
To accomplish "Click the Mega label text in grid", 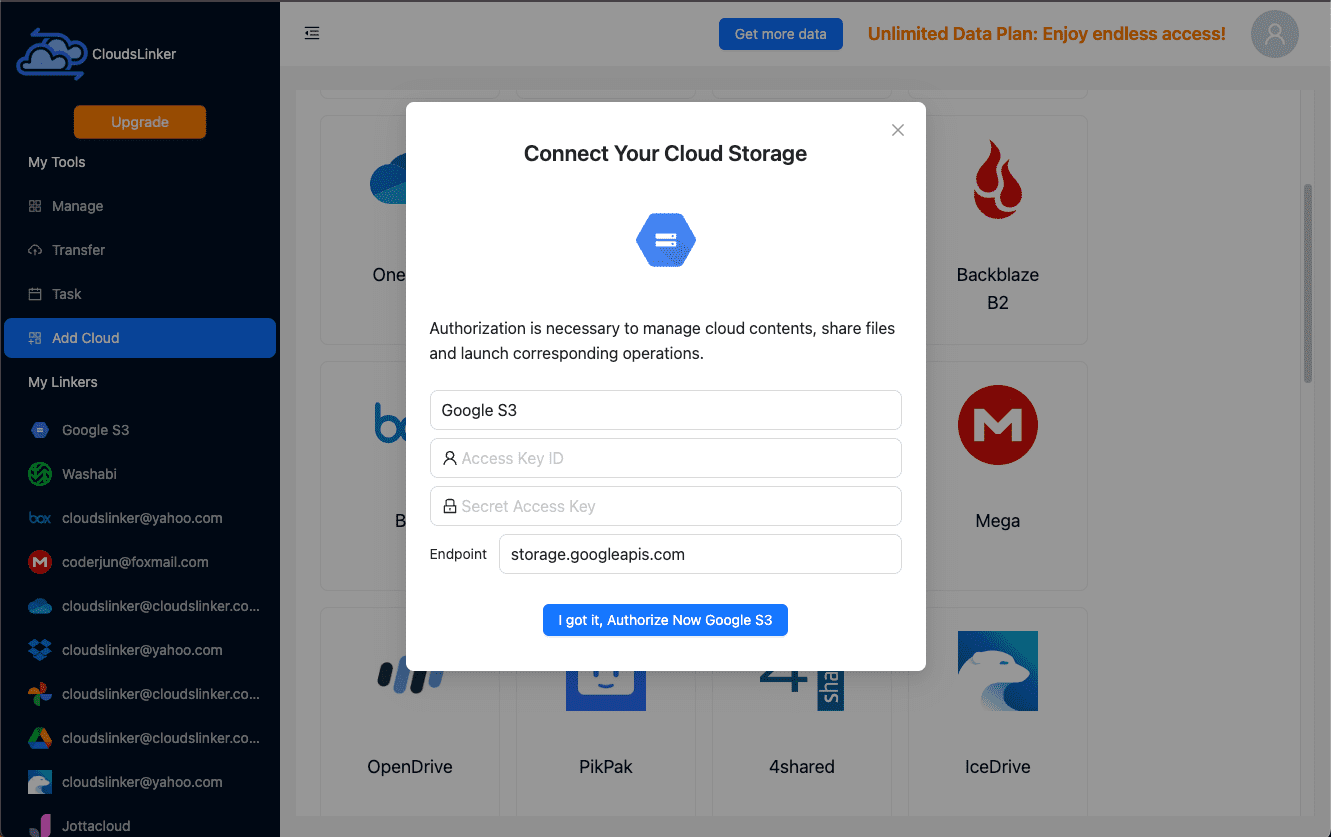I will click(x=998, y=521).
